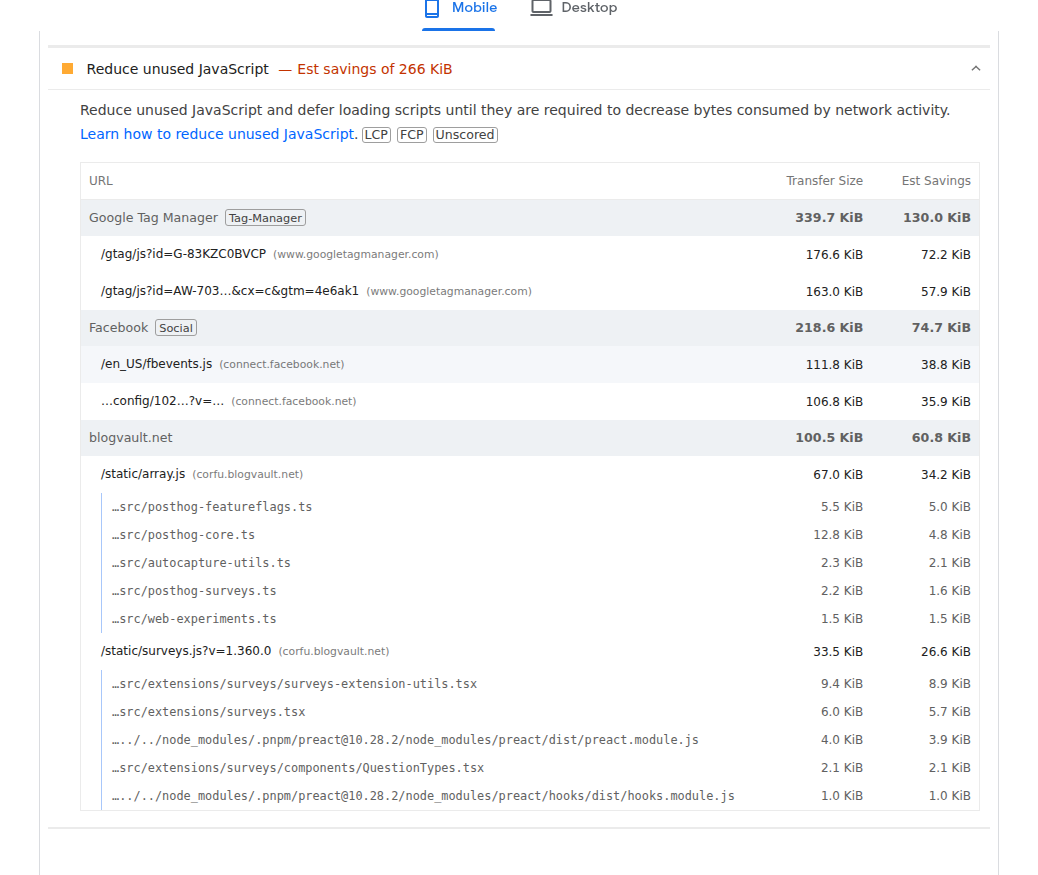Click the 176.6 KiB transfer size value
The width and height of the screenshot is (1038, 875).
834,255
